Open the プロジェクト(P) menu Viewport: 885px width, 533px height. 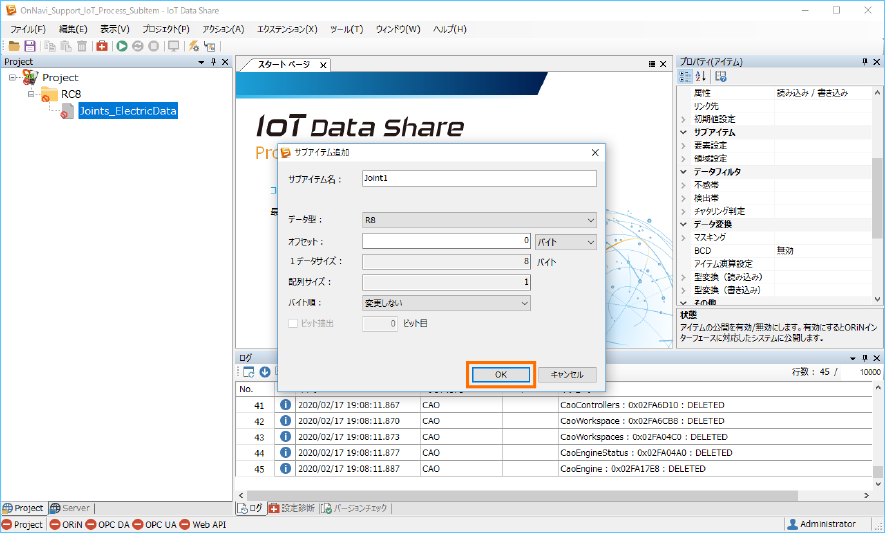[x=166, y=29]
